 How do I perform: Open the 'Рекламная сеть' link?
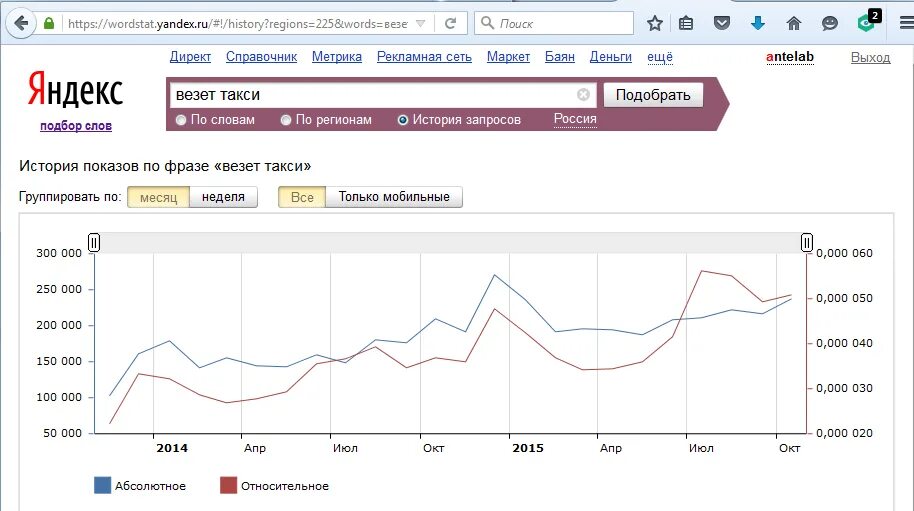[424, 57]
